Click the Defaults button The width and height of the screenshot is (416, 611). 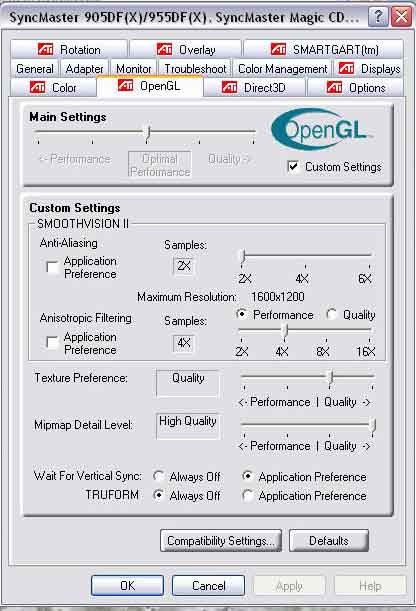[329, 540]
